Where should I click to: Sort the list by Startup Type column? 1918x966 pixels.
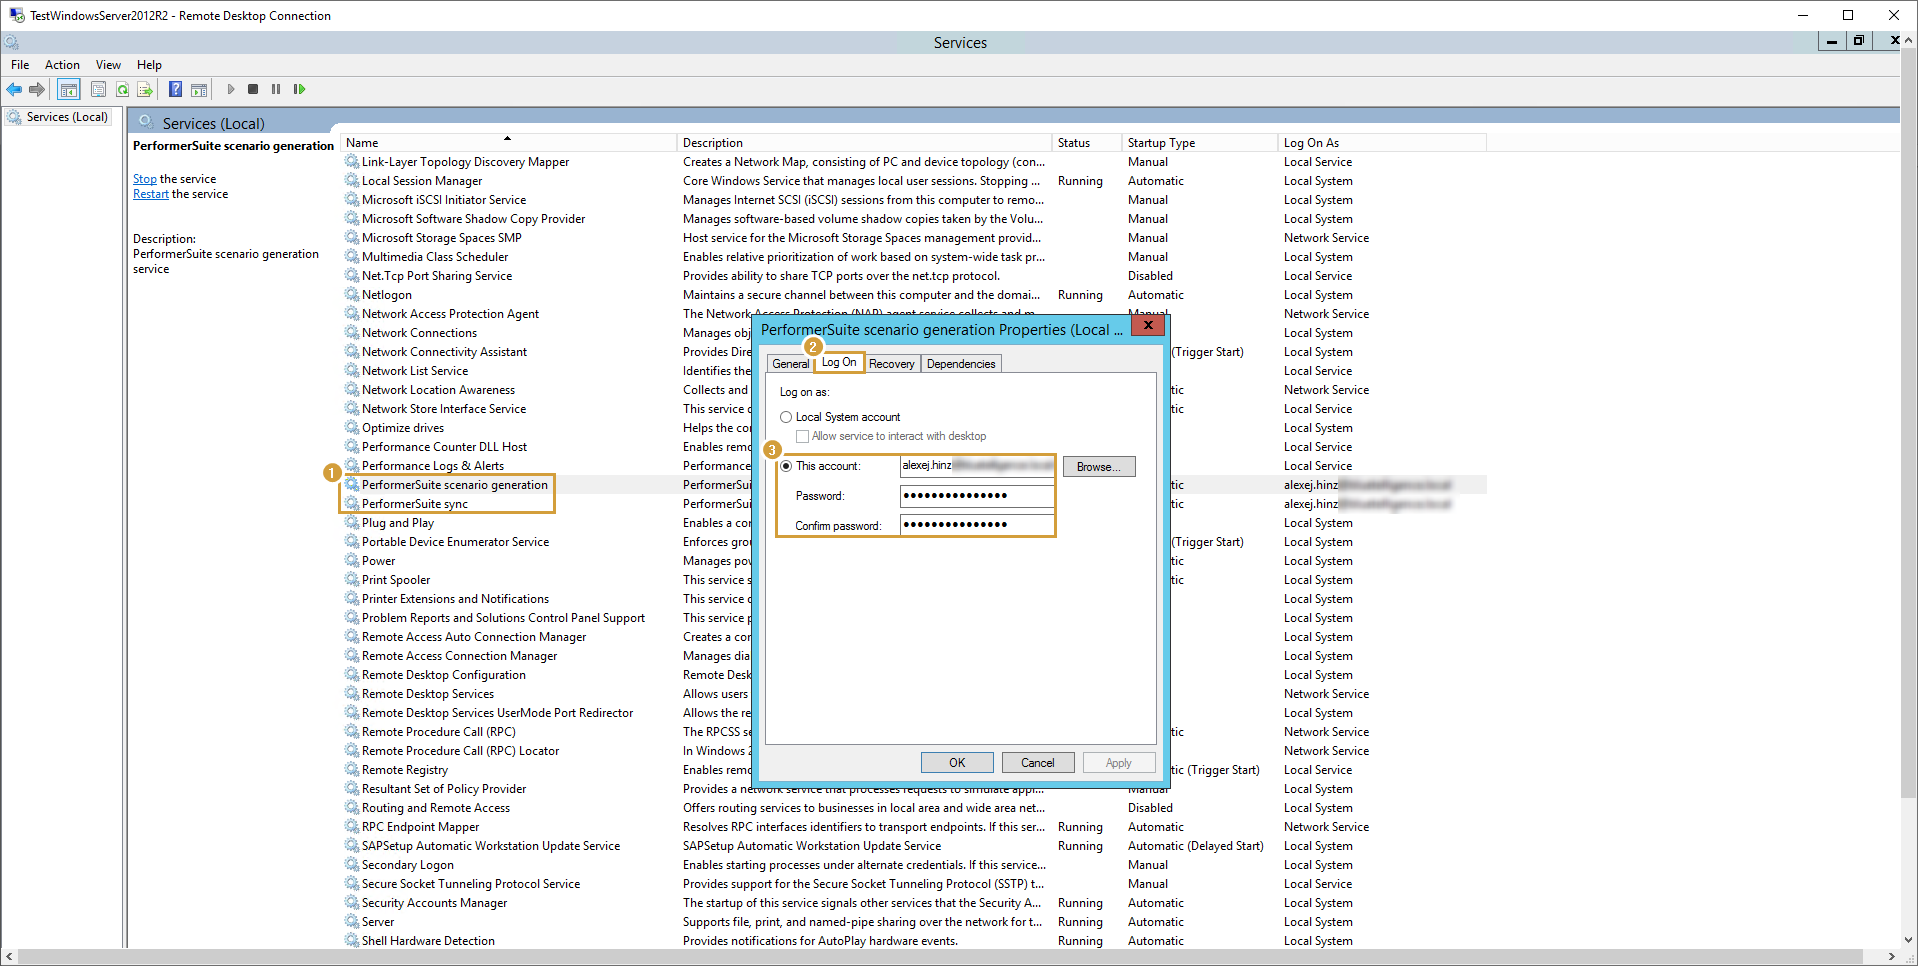1160,143
